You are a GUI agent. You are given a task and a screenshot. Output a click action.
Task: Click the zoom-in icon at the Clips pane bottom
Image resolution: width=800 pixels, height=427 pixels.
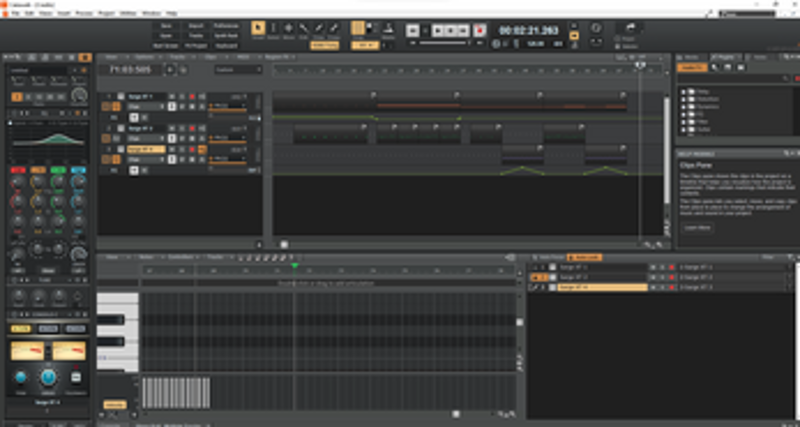(660, 245)
